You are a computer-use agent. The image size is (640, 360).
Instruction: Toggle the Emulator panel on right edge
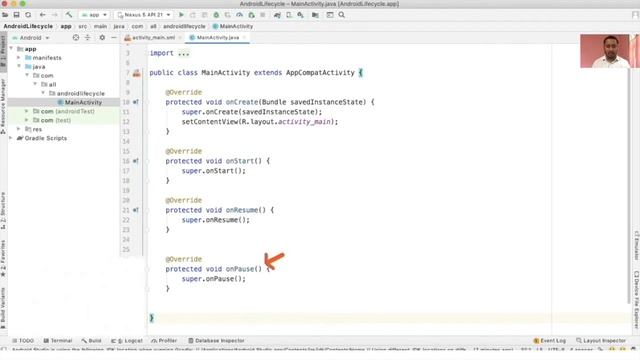pos(636,245)
